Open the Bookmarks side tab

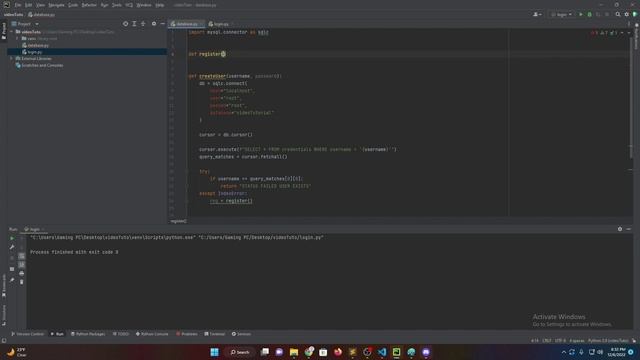tap(4, 285)
